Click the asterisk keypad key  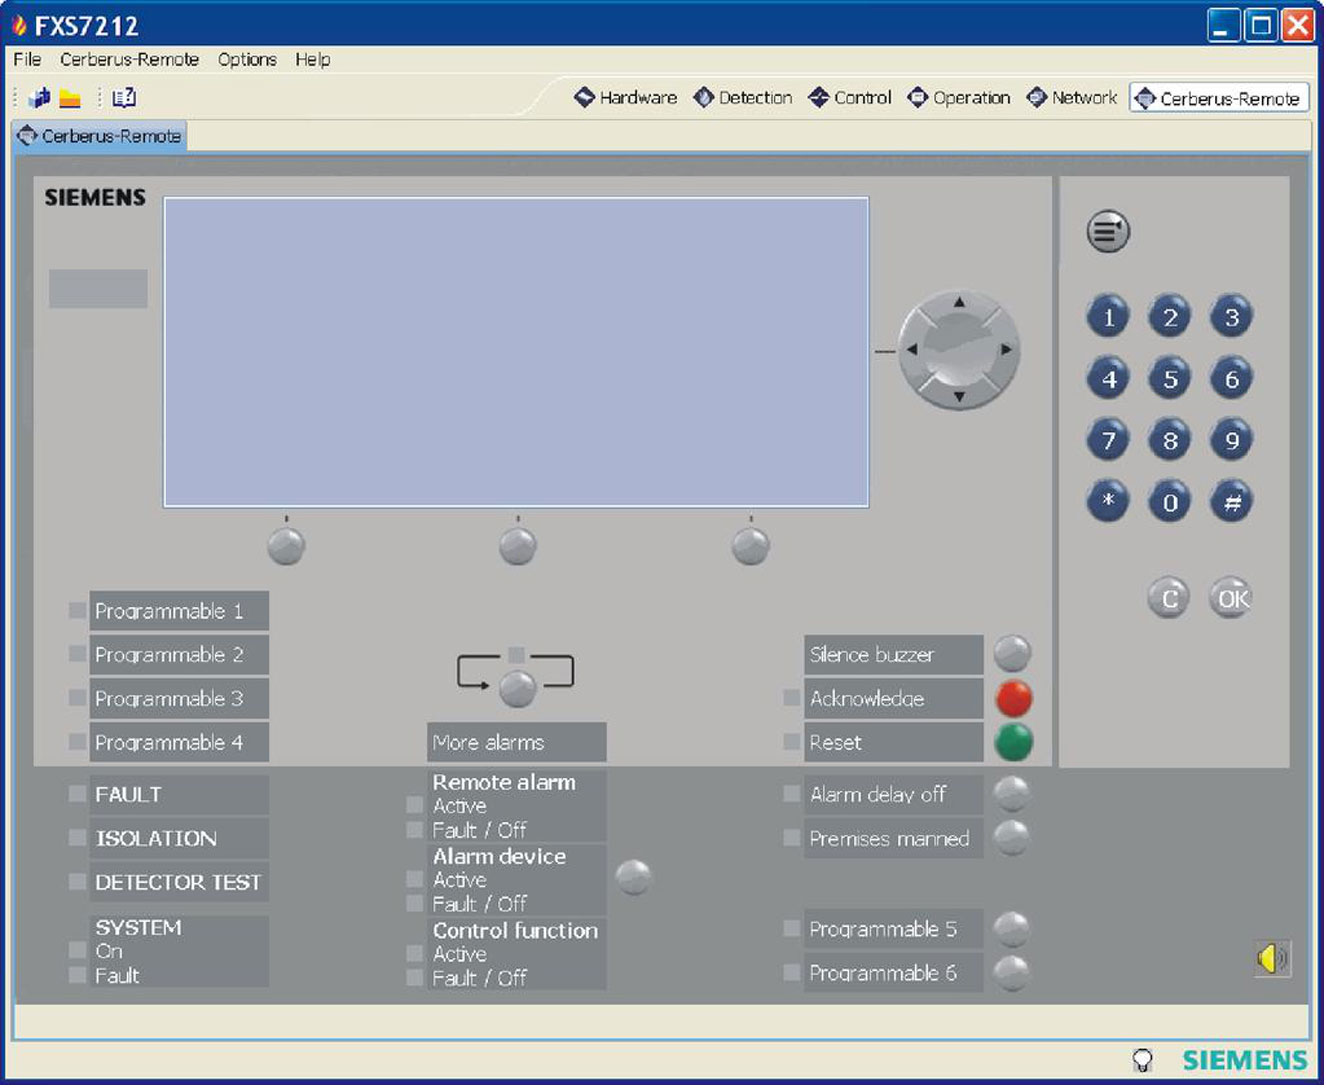click(x=1108, y=502)
